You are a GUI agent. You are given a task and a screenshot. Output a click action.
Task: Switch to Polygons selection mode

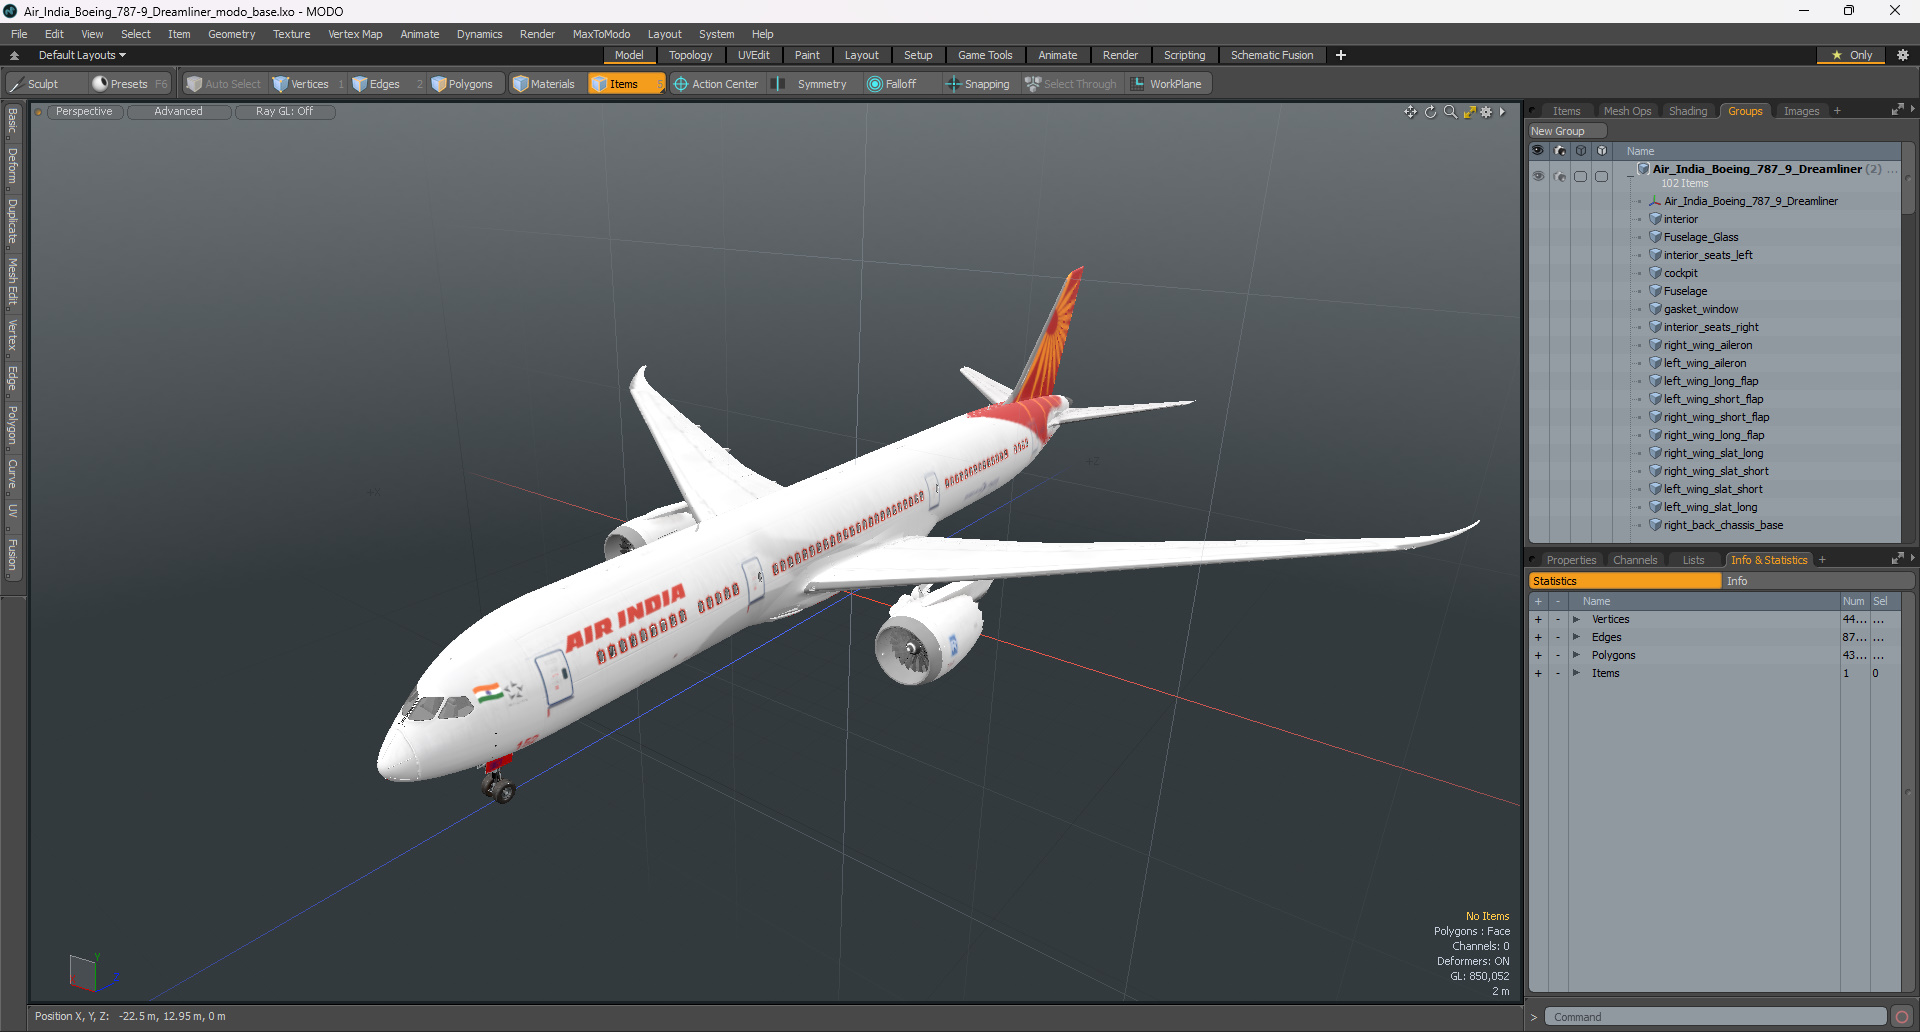[467, 84]
